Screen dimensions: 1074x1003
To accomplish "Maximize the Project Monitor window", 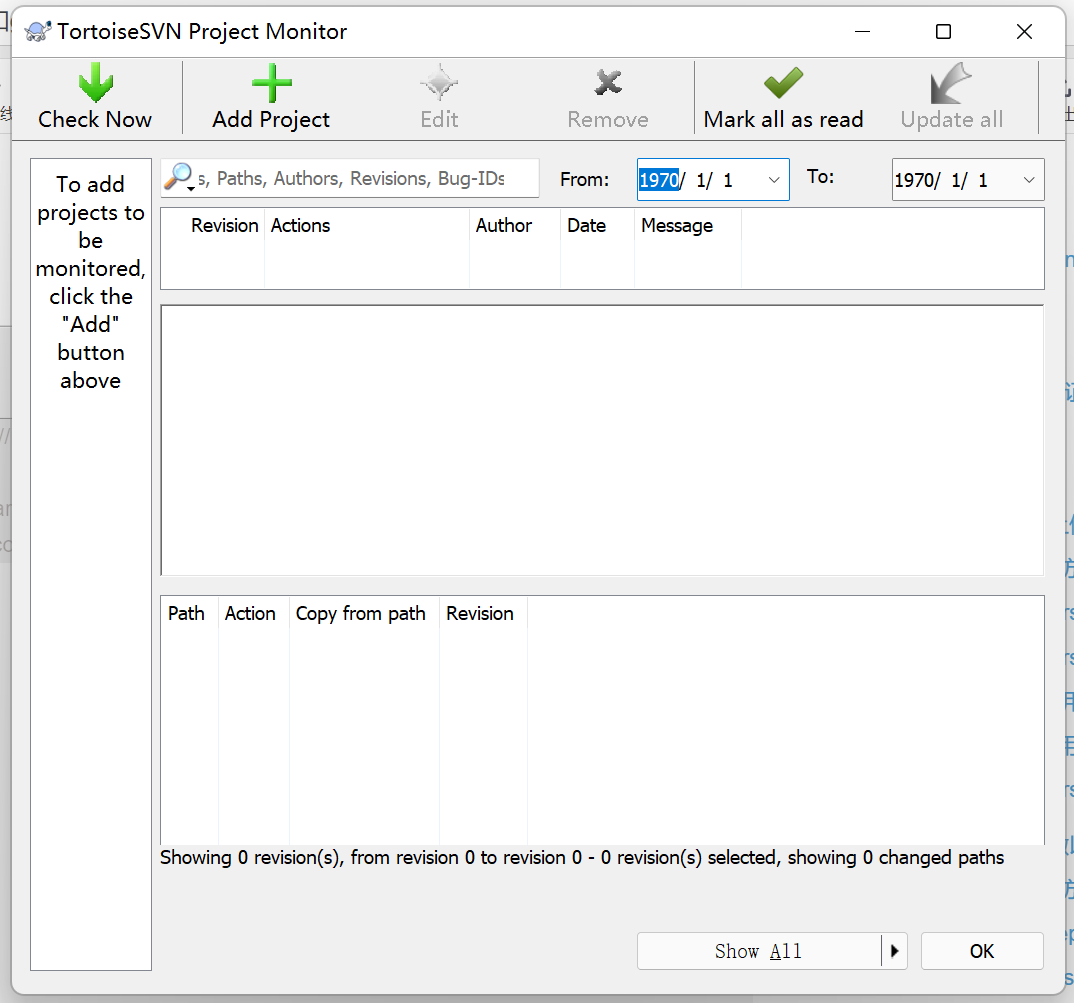I will pyautogui.click(x=943, y=32).
